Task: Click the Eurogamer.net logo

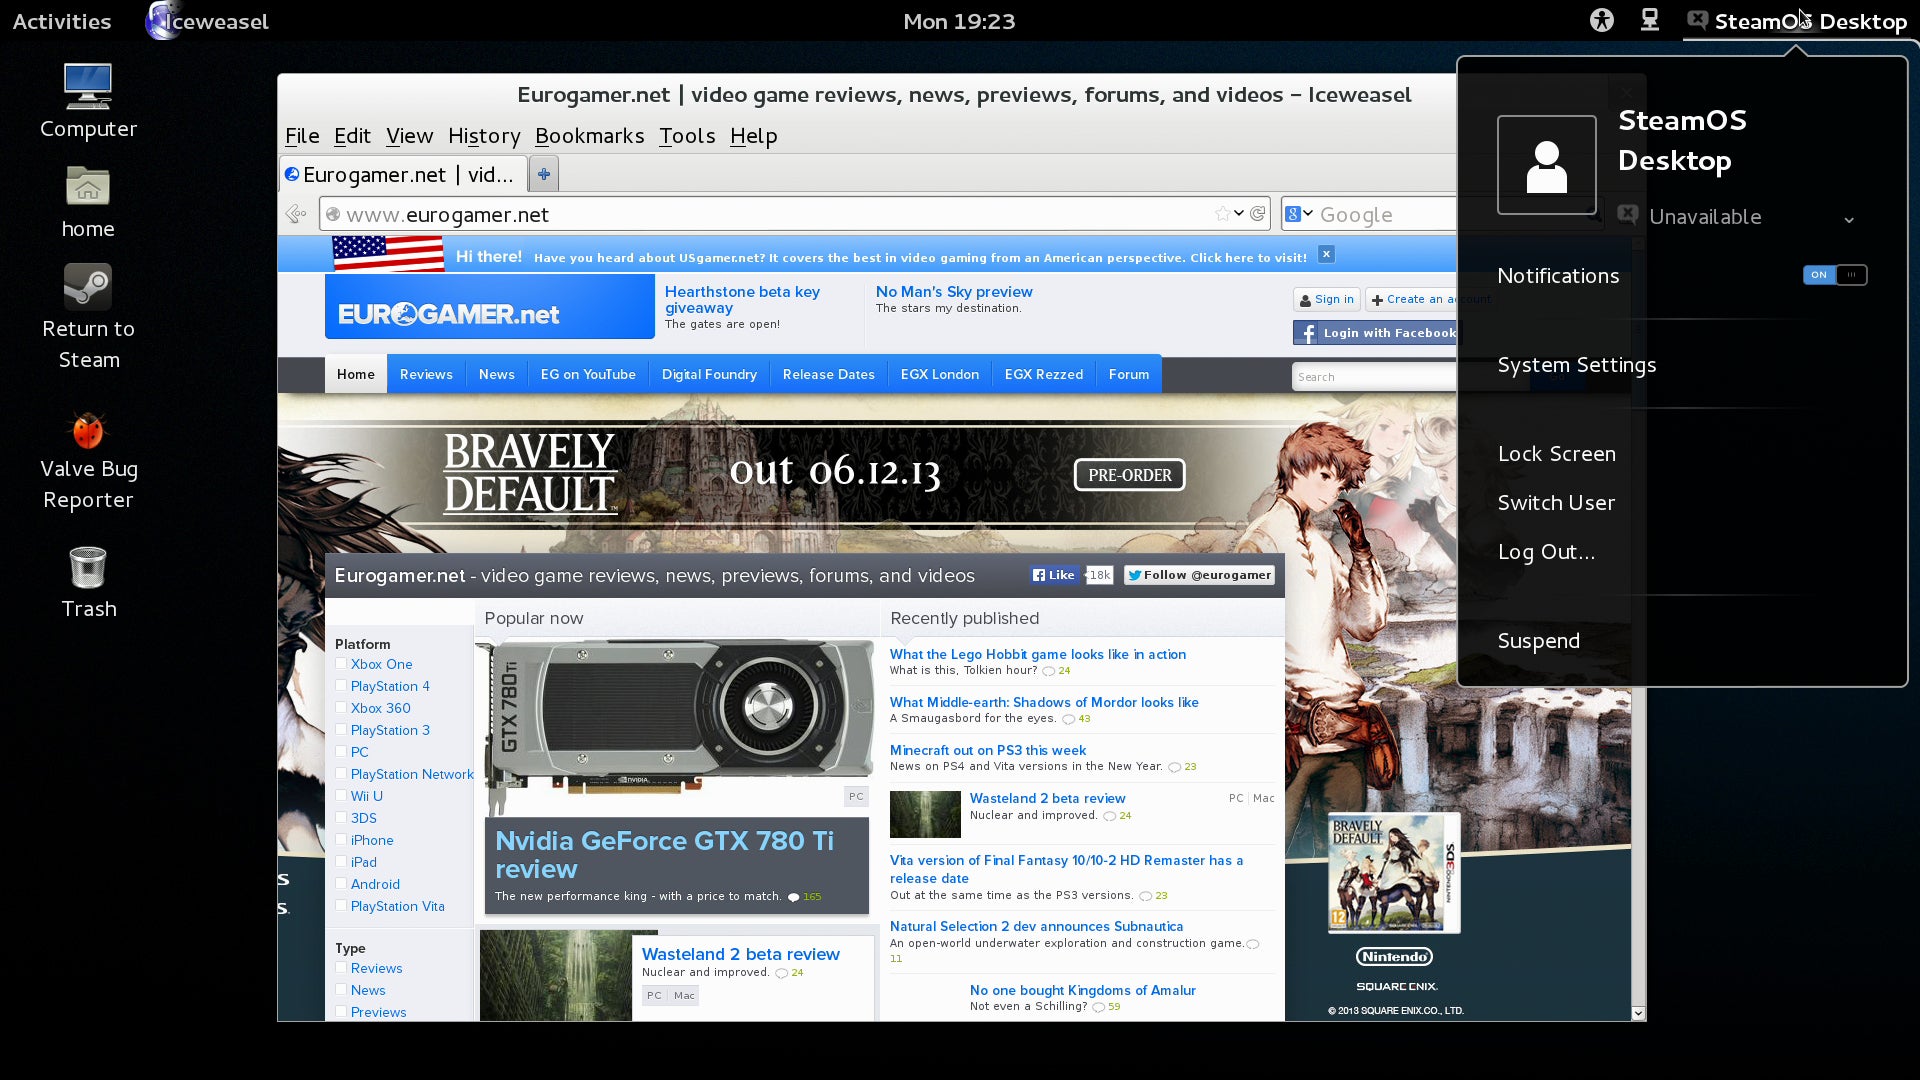Action: [x=489, y=307]
